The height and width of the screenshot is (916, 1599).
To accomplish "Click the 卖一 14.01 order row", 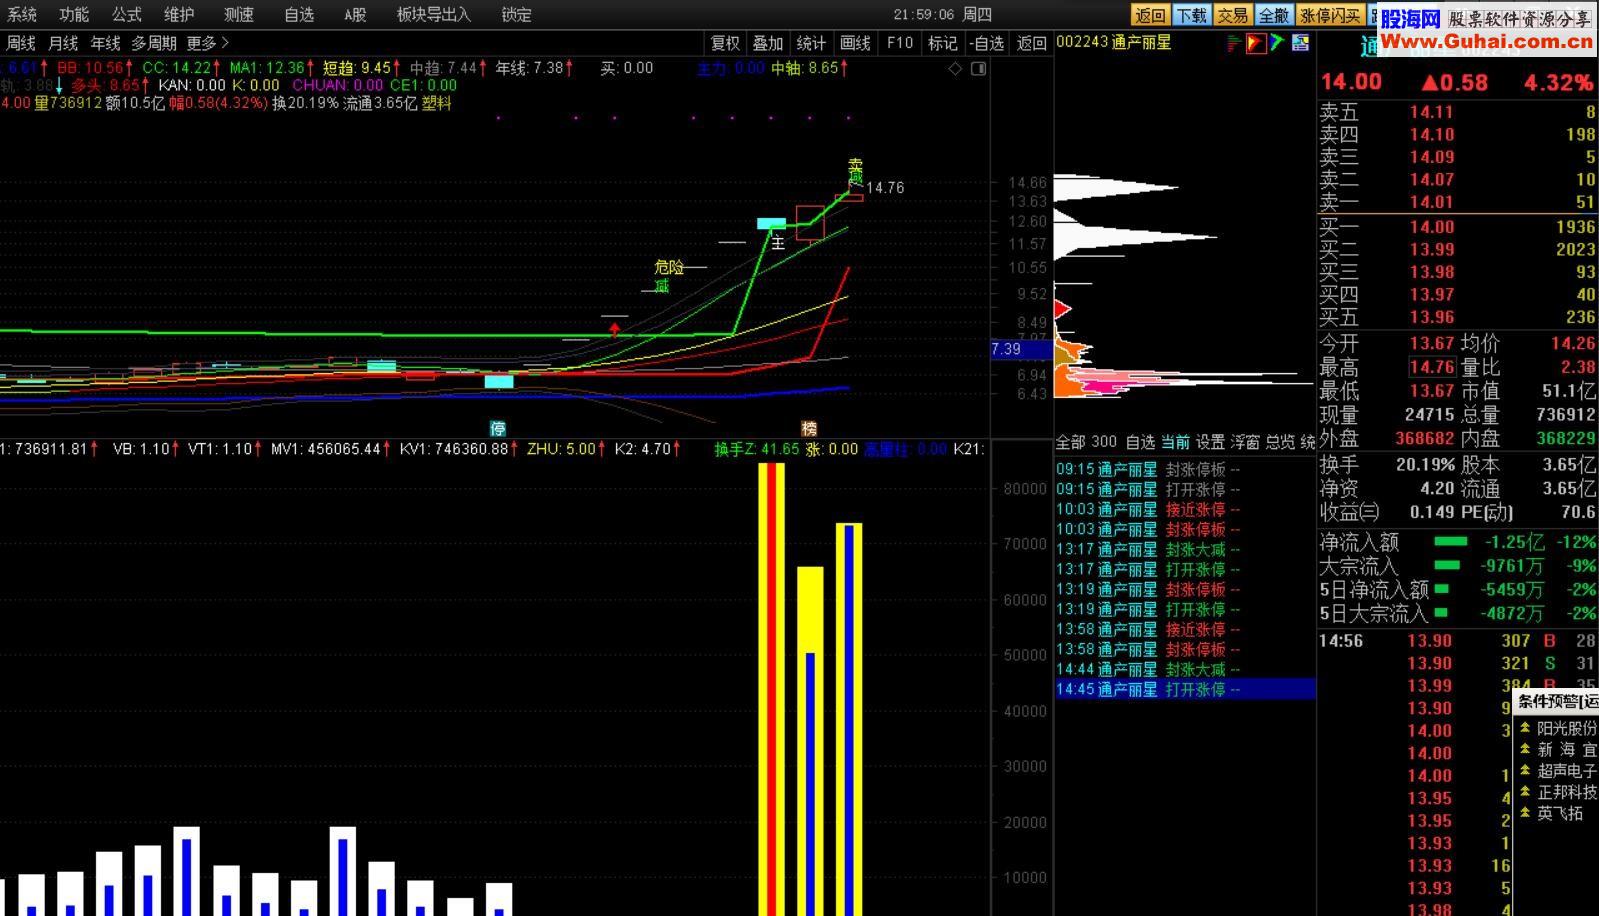I will (1457, 202).
